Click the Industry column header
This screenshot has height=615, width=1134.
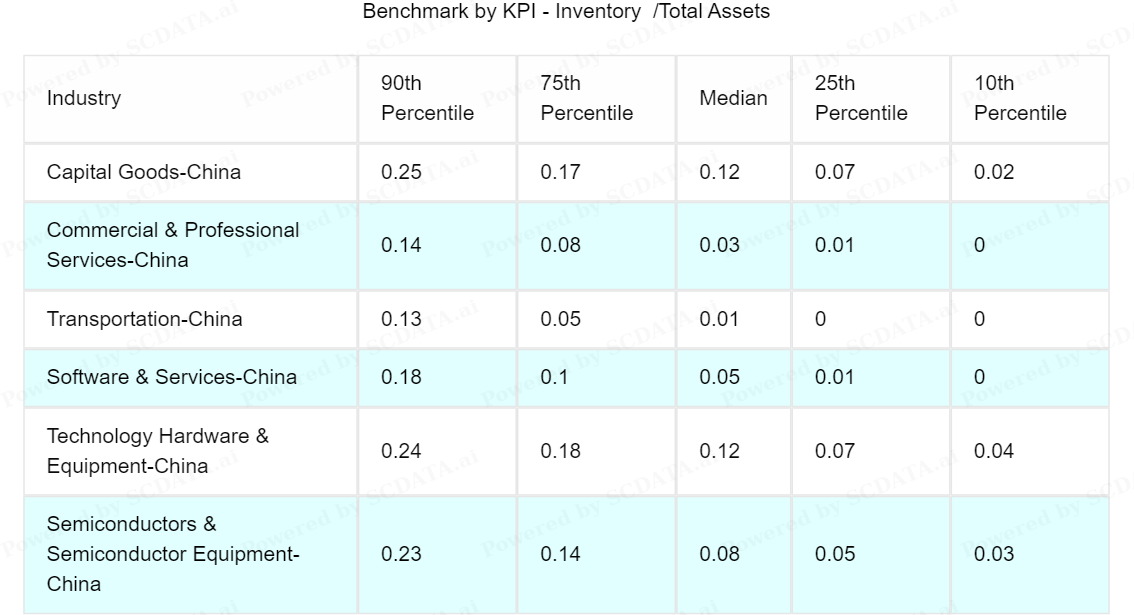coord(84,99)
